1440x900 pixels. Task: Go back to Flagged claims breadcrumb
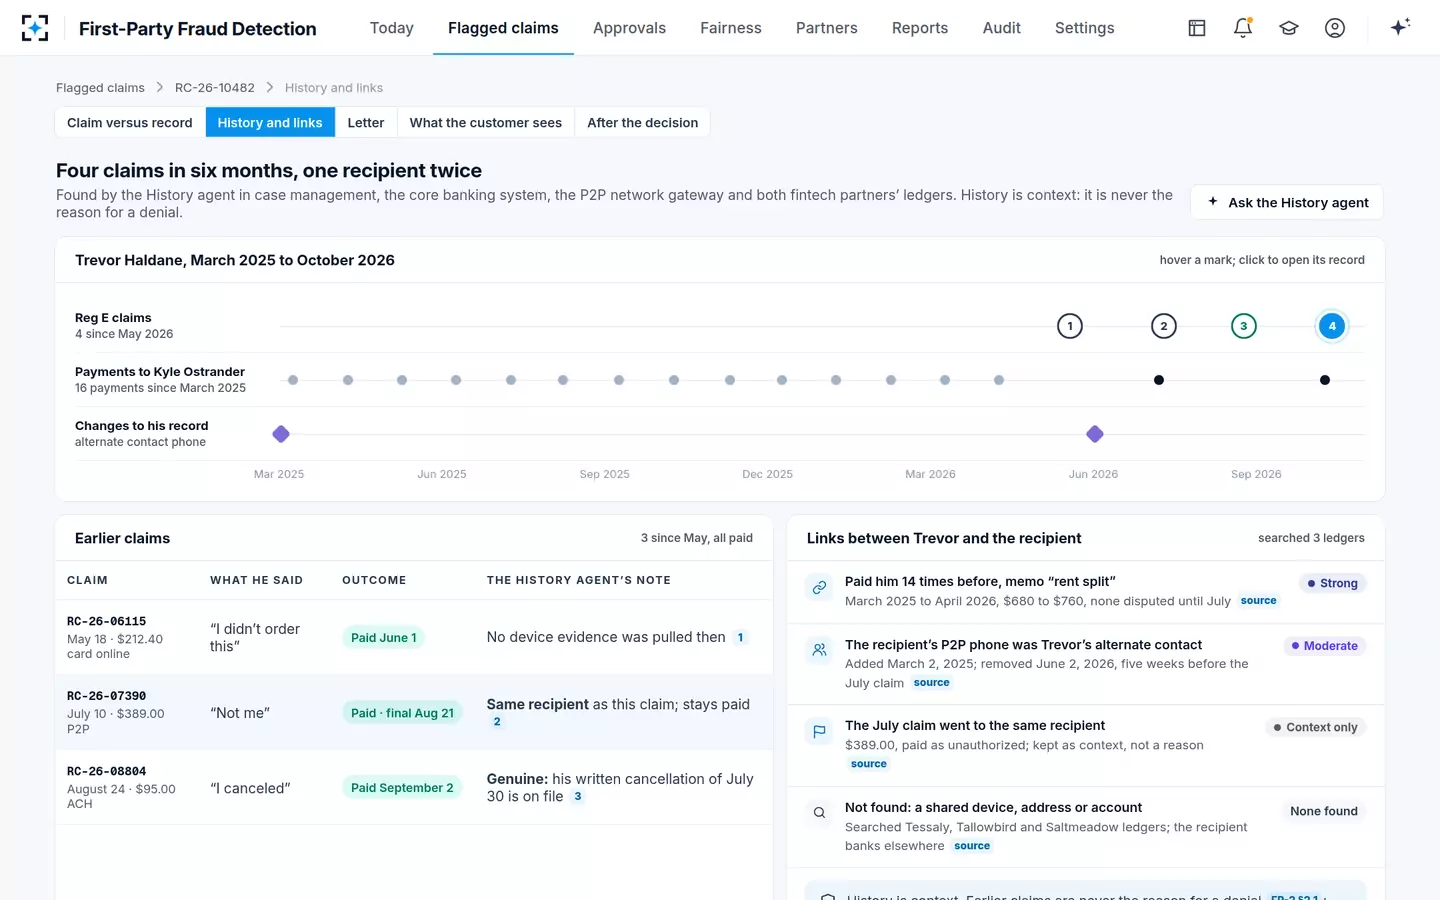[100, 88]
